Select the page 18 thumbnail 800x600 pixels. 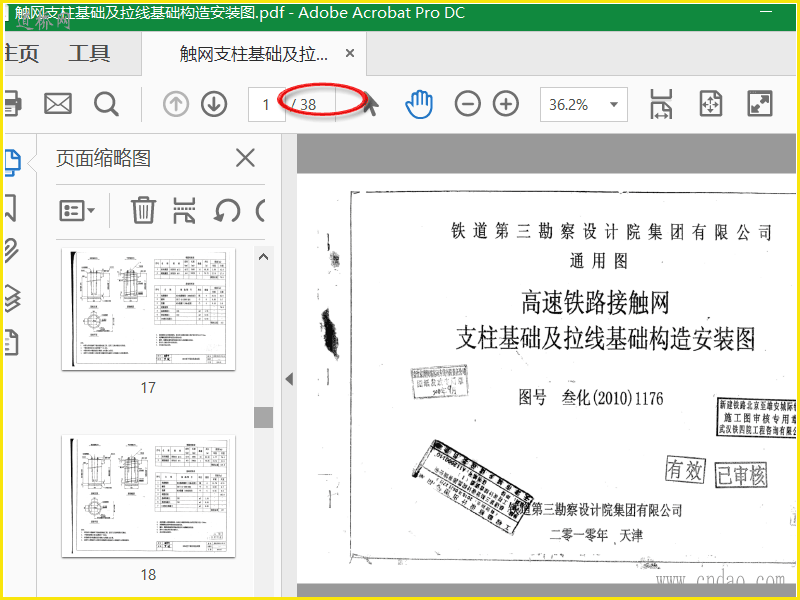tap(148, 496)
